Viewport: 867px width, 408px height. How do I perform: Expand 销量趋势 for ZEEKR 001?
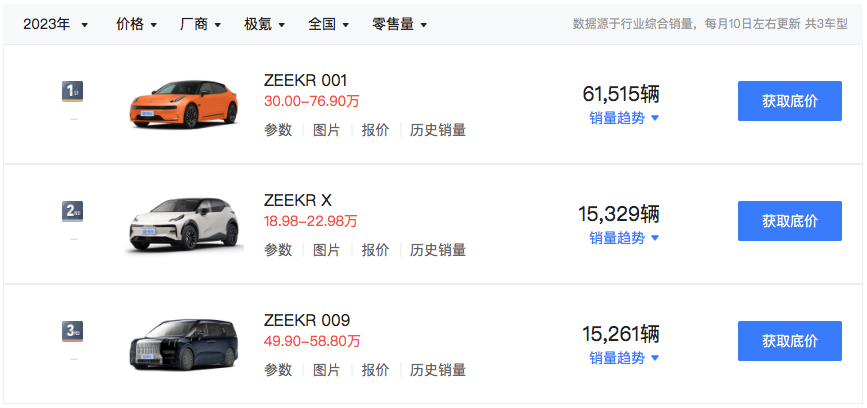624,118
